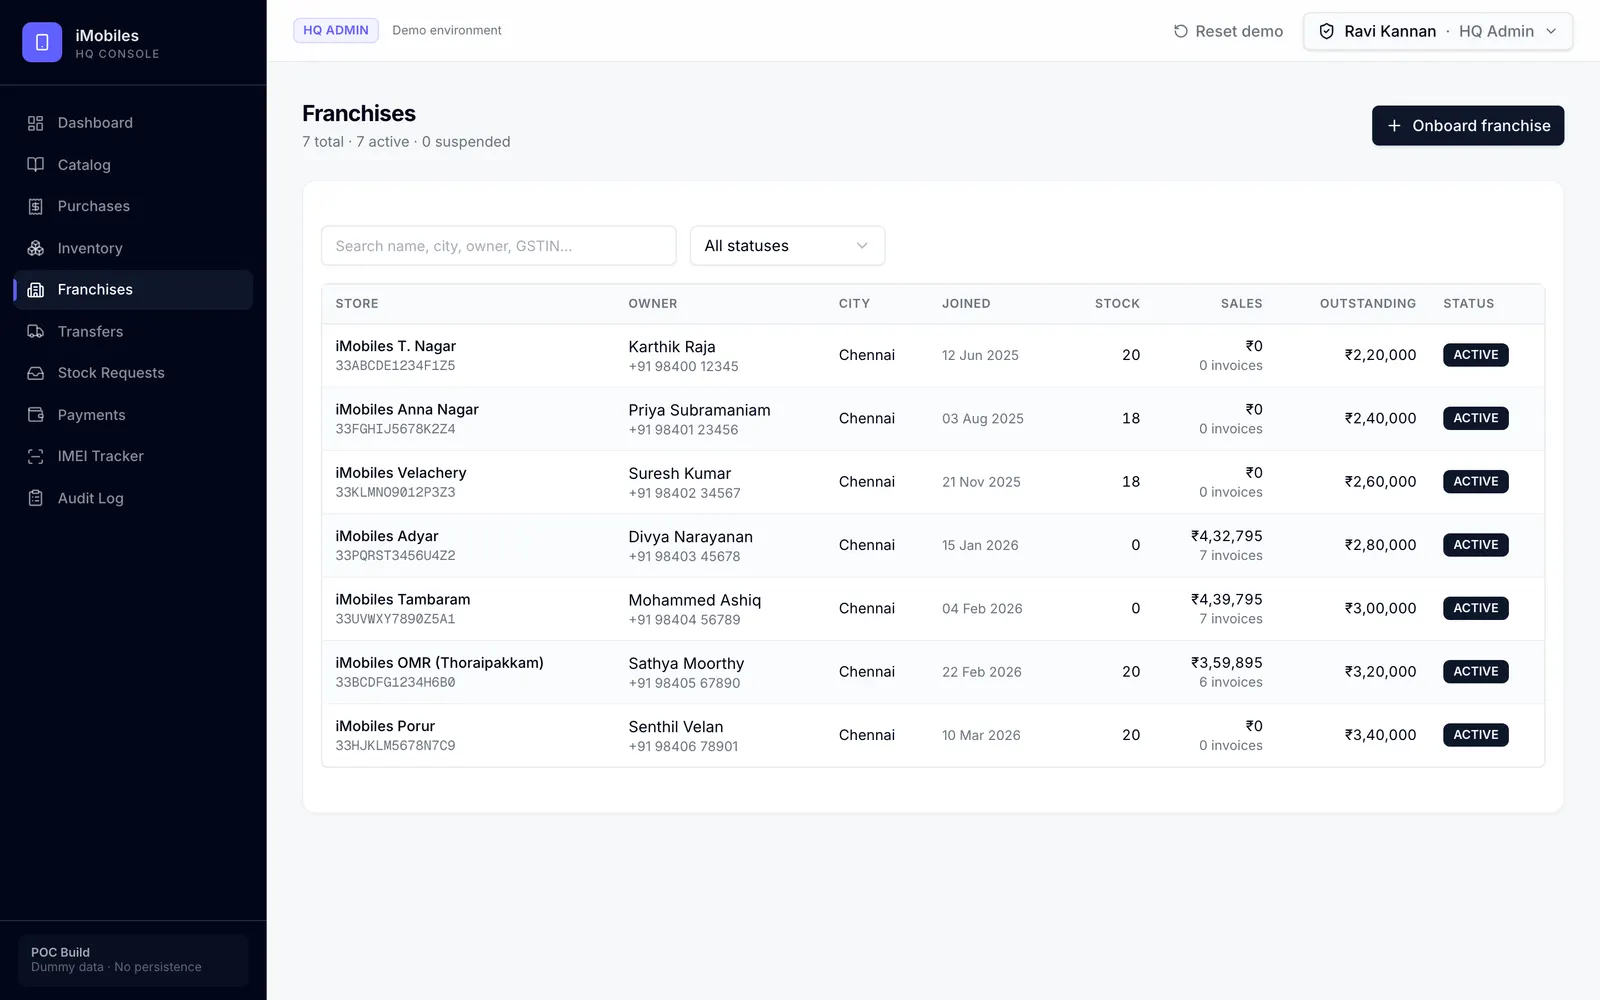Click the iMobiles logo icon
Image resolution: width=1600 pixels, height=1000 pixels.
pos(42,42)
